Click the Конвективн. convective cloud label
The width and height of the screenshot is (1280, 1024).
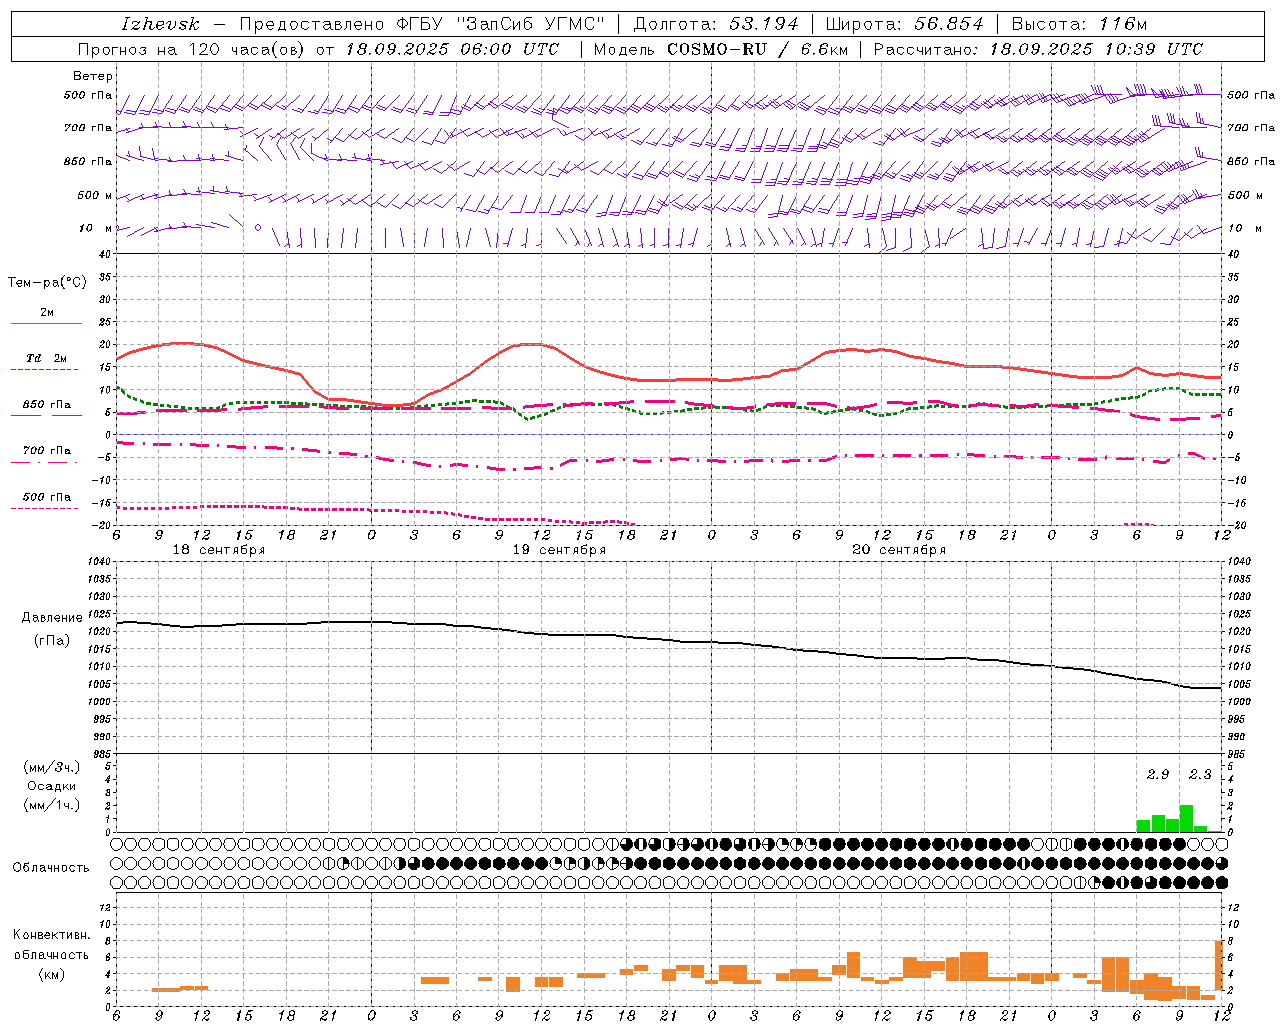tap(51, 935)
